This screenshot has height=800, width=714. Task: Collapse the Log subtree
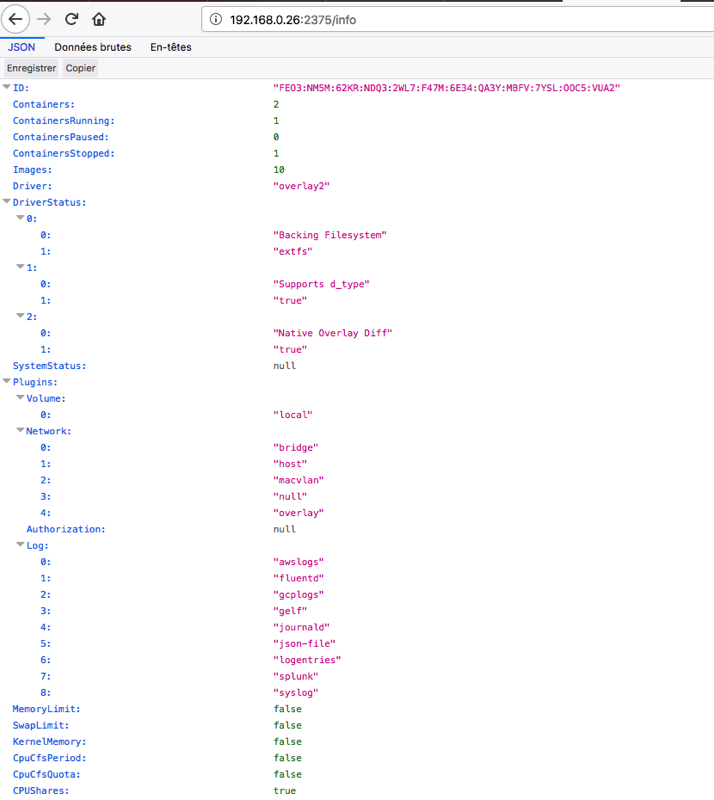point(20,545)
